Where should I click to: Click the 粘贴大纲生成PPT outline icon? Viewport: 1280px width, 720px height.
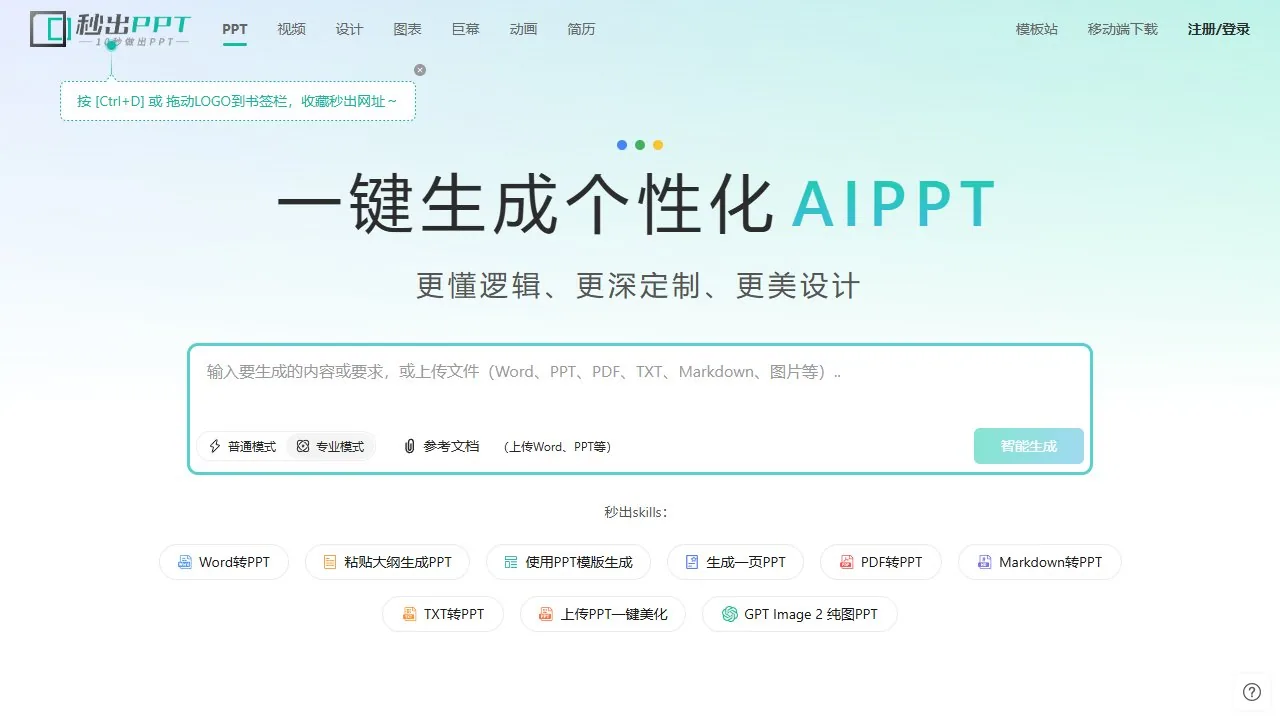tap(330, 562)
